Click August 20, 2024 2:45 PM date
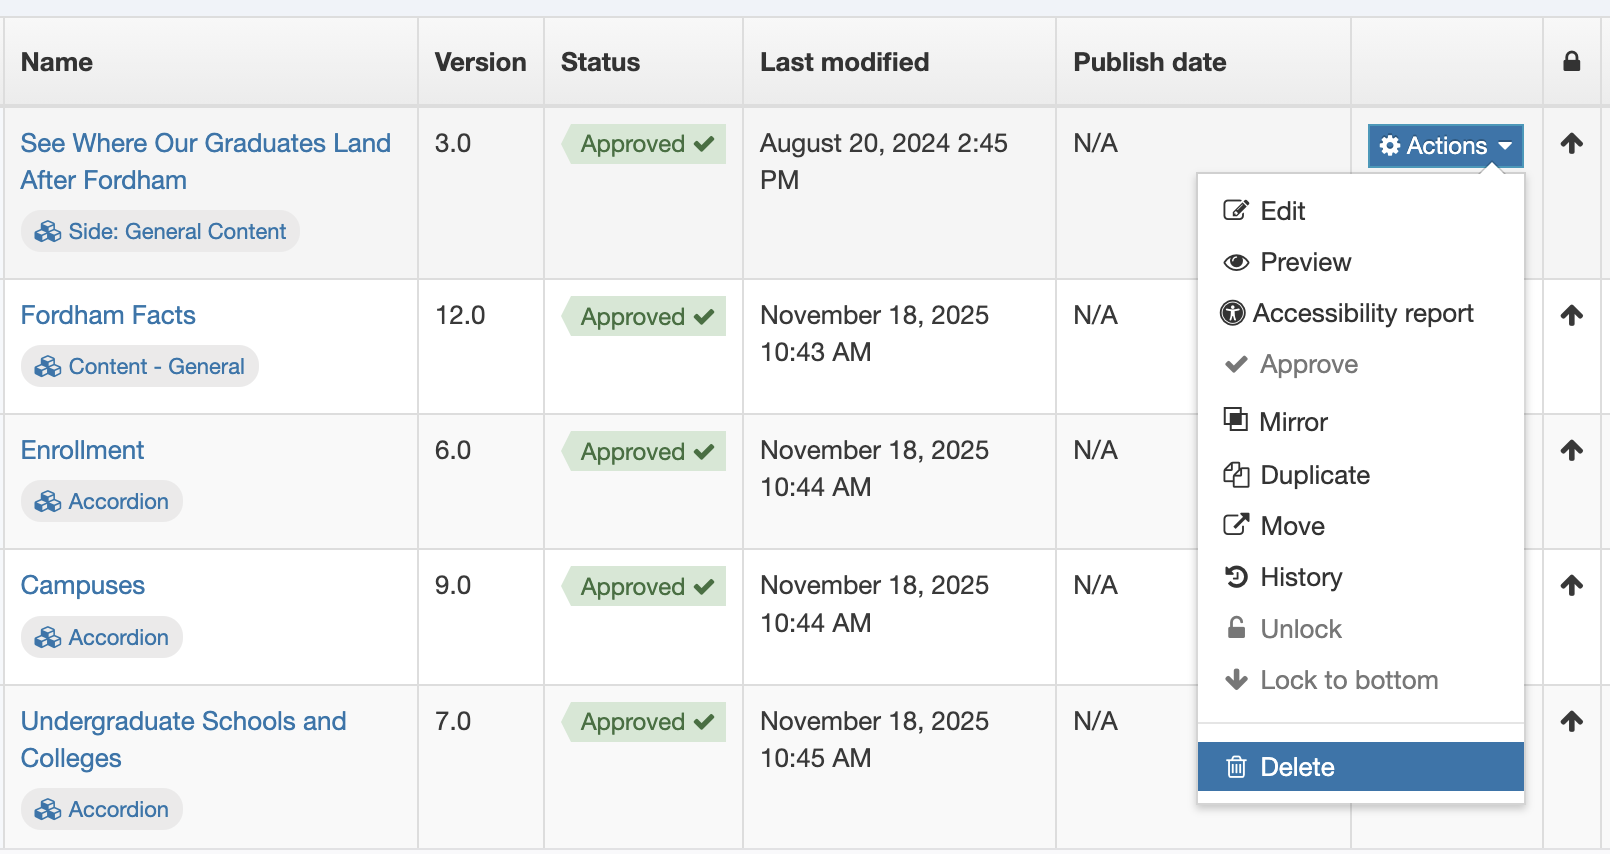This screenshot has height=854, width=1610. click(x=884, y=162)
